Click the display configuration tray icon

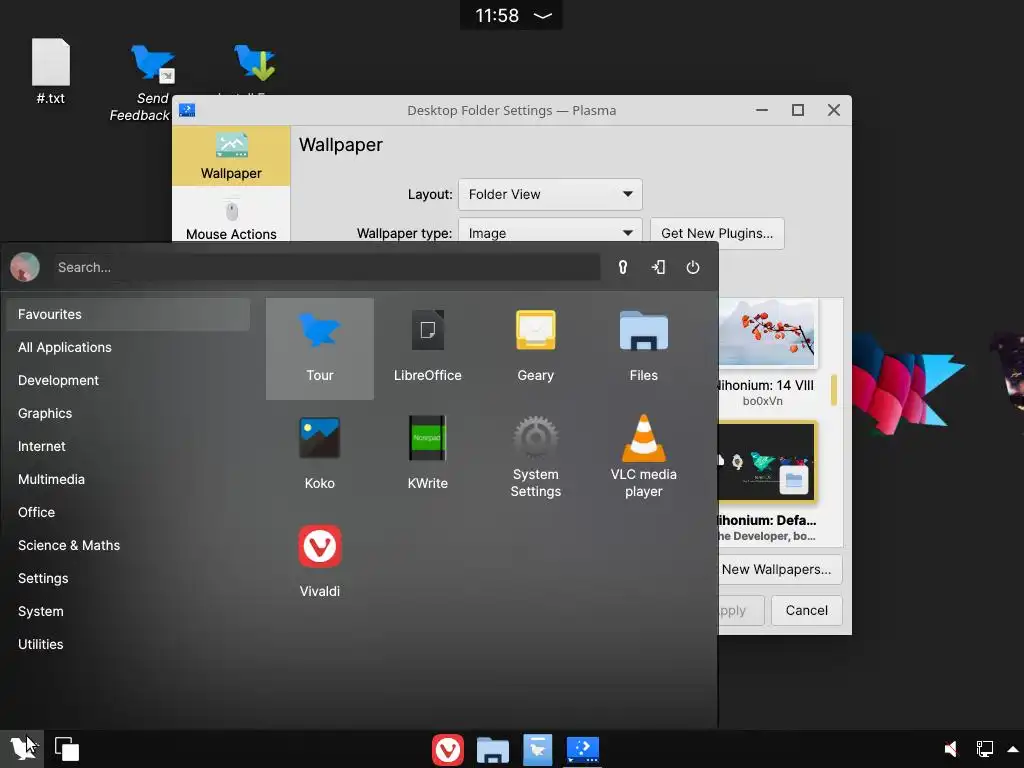point(985,748)
